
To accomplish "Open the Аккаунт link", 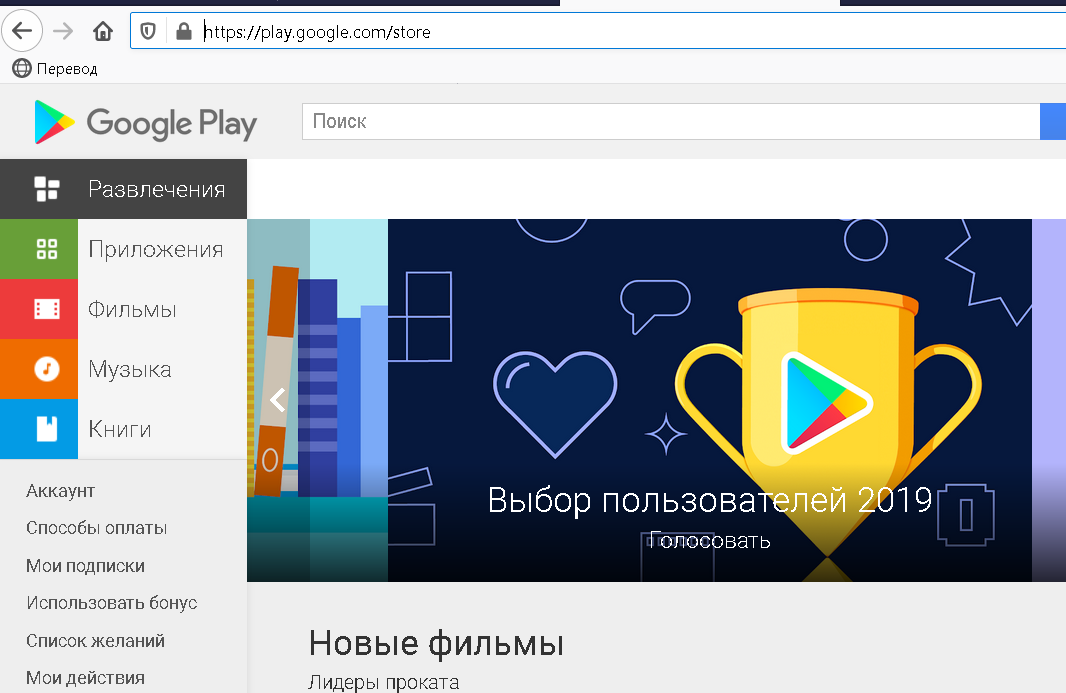I will pyautogui.click(x=61, y=491).
